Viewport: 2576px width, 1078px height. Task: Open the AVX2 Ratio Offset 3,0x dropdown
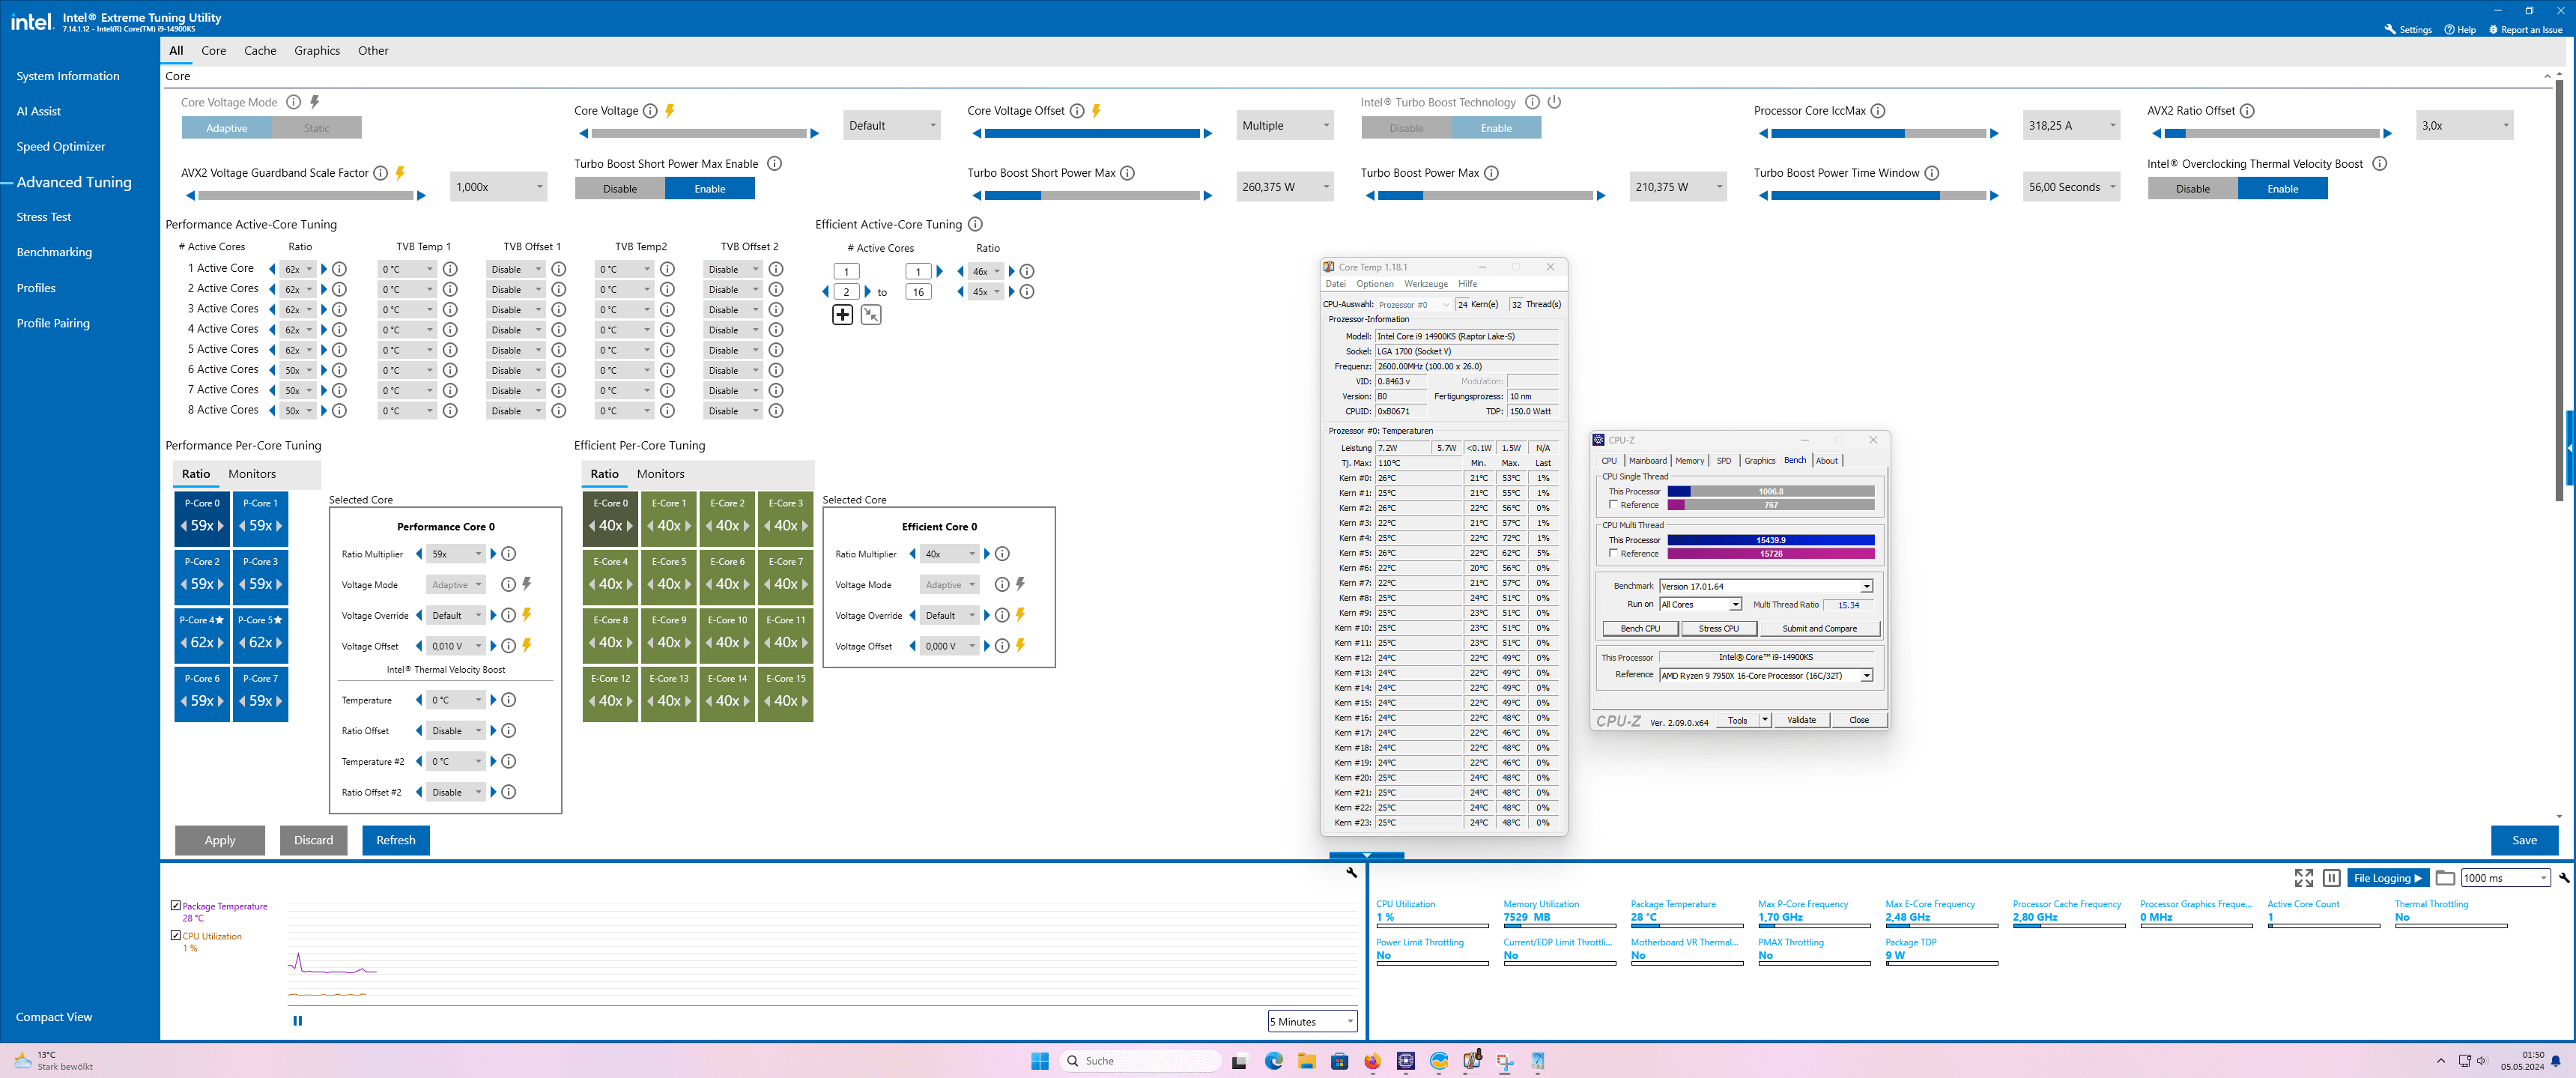pyautogui.click(x=2464, y=126)
